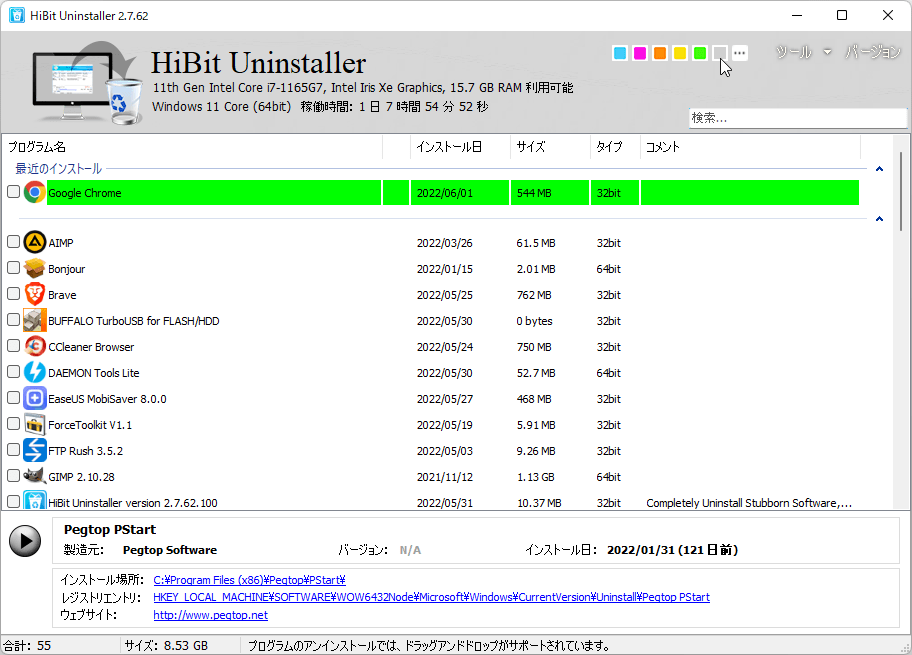The width and height of the screenshot is (912, 655).
Task: Visit the http://www.pegtop.net website link
Action: click(x=210, y=615)
